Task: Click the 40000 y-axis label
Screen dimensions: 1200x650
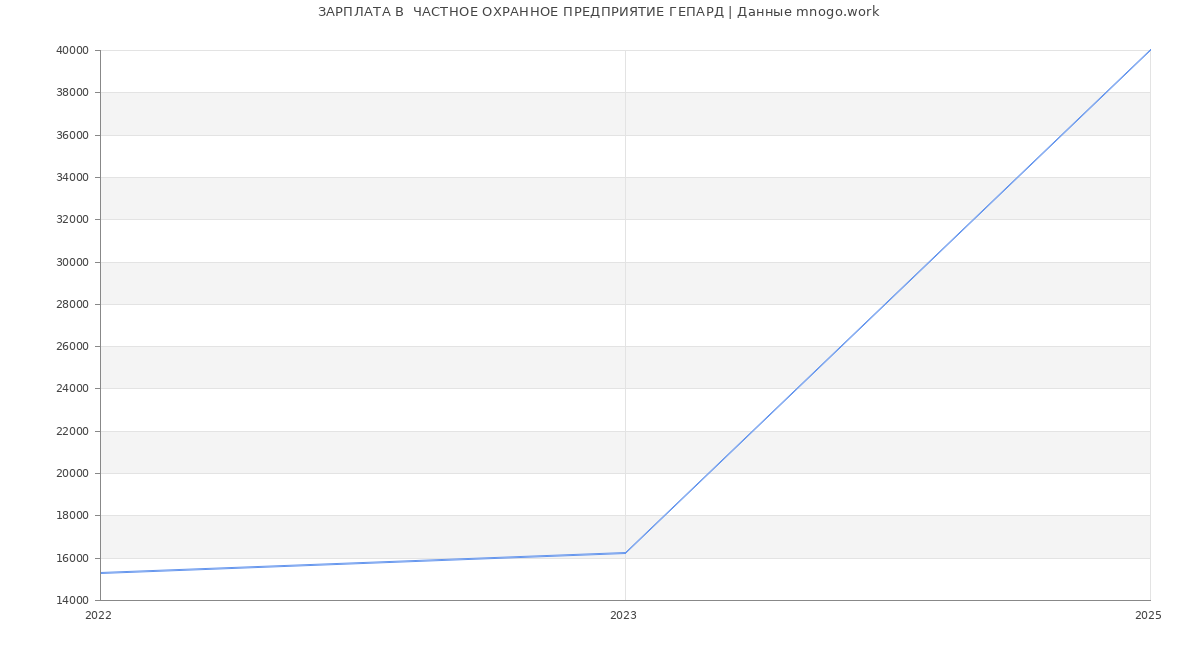Action: (73, 51)
